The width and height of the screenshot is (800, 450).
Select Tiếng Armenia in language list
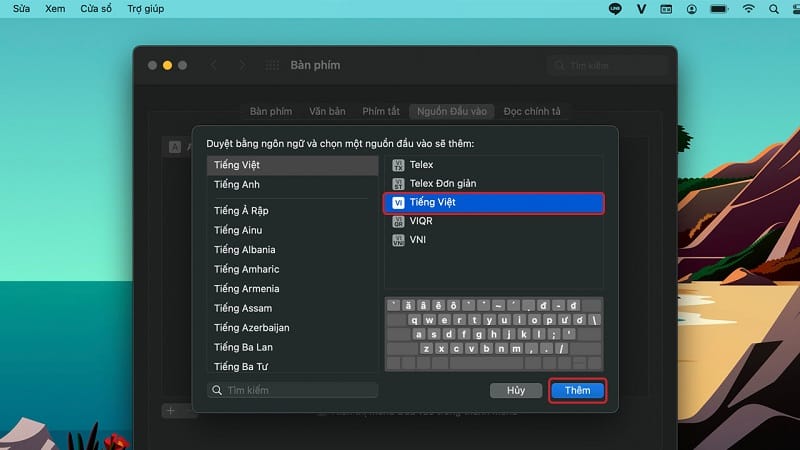pos(245,289)
